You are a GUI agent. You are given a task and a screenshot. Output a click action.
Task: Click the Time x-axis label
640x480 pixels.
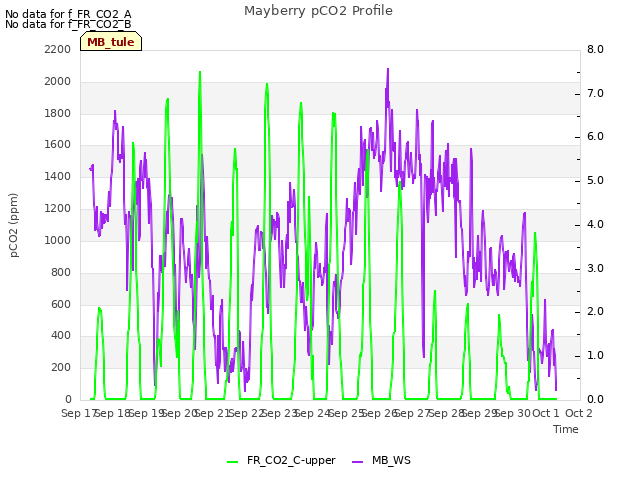pos(566,429)
